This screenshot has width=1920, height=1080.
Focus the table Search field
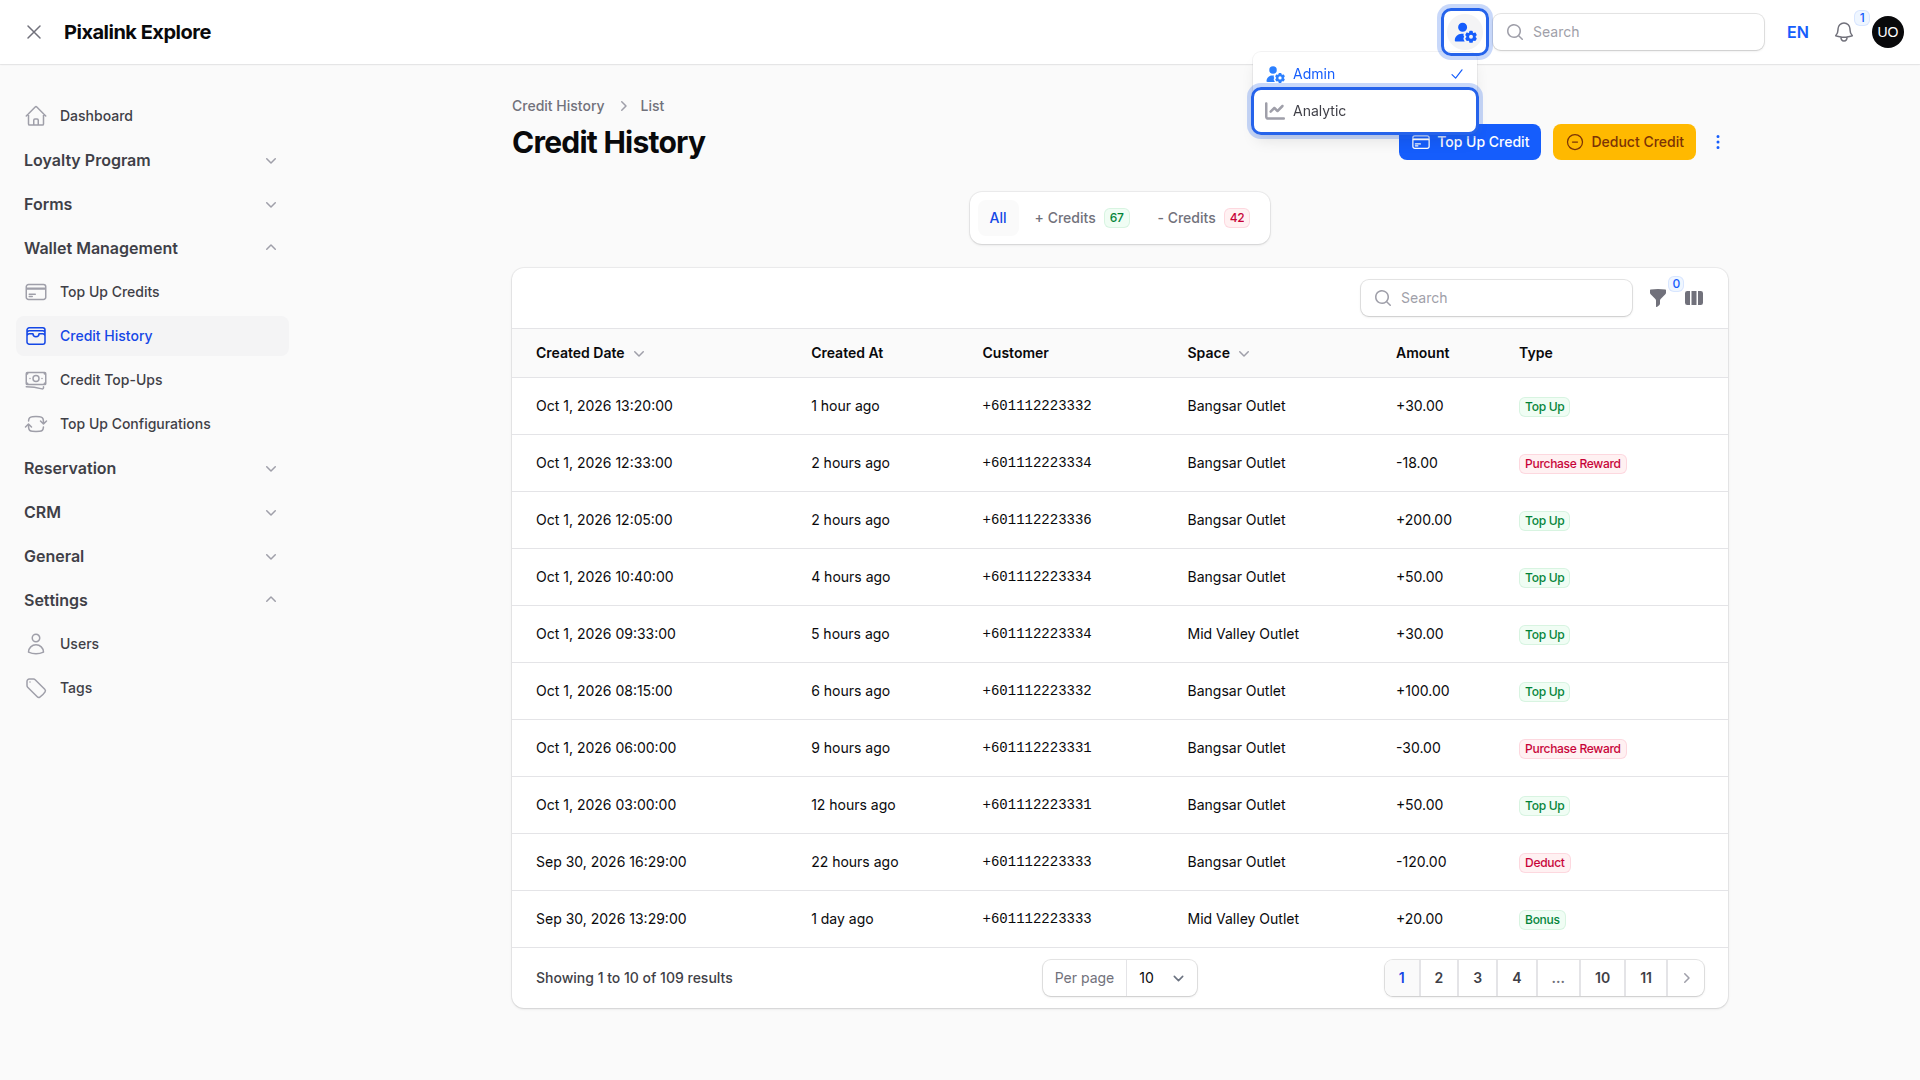[x=1496, y=298]
